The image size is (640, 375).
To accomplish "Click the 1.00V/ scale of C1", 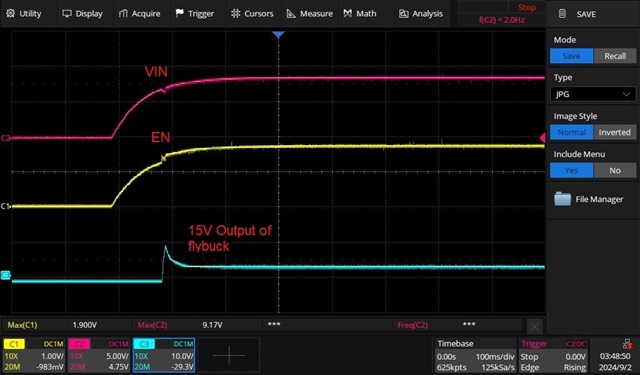I will click(53, 356).
